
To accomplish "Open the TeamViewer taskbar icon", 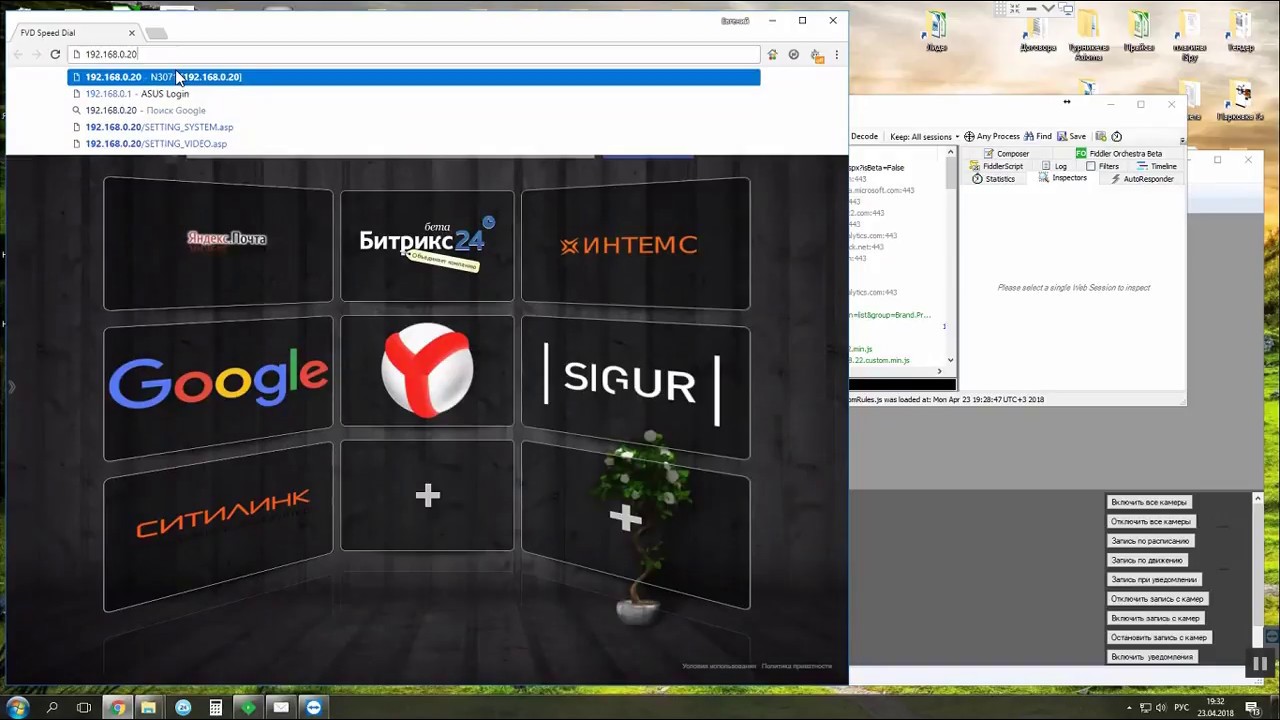I will pos(314,708).
